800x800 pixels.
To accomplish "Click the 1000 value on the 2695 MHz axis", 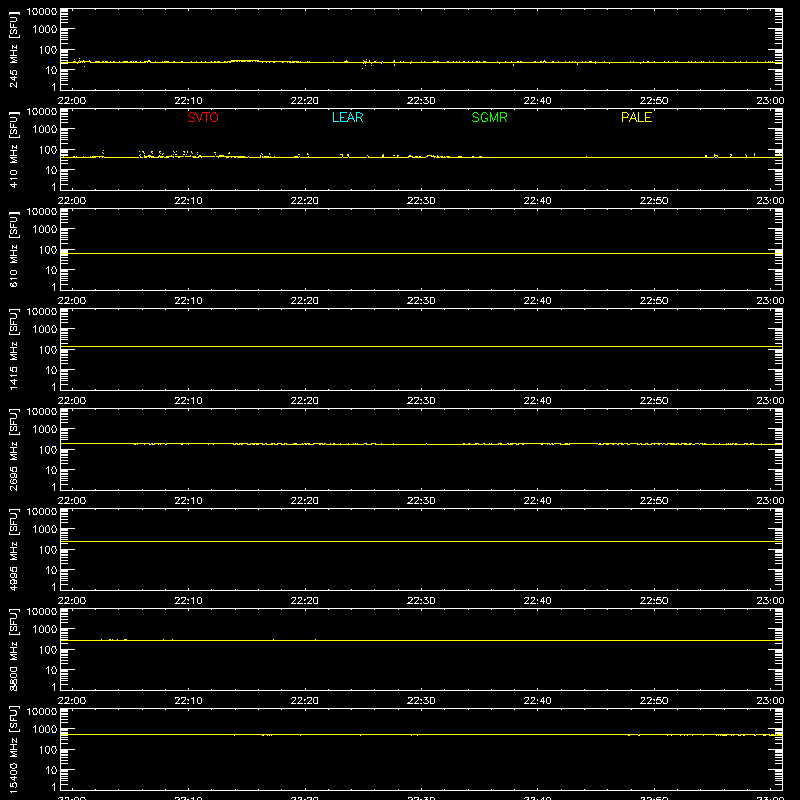I will [45, 430].
